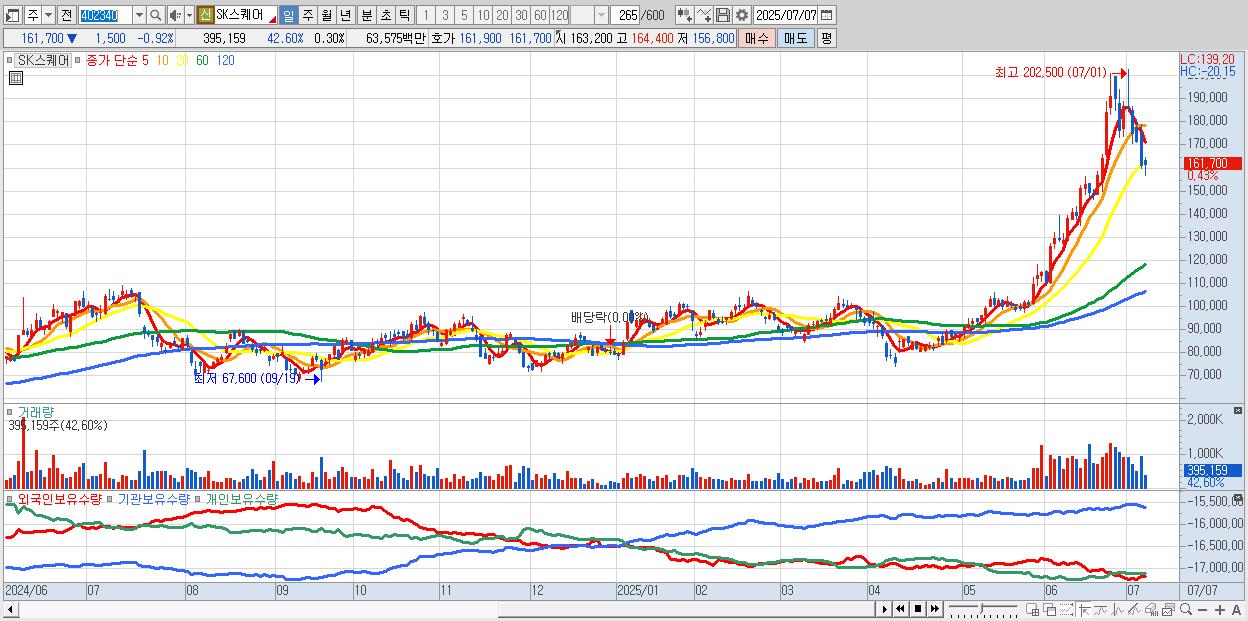Screen dimensions: 1248x621
Task: Select interval 30 button
Action: click(x=521, y=15)
